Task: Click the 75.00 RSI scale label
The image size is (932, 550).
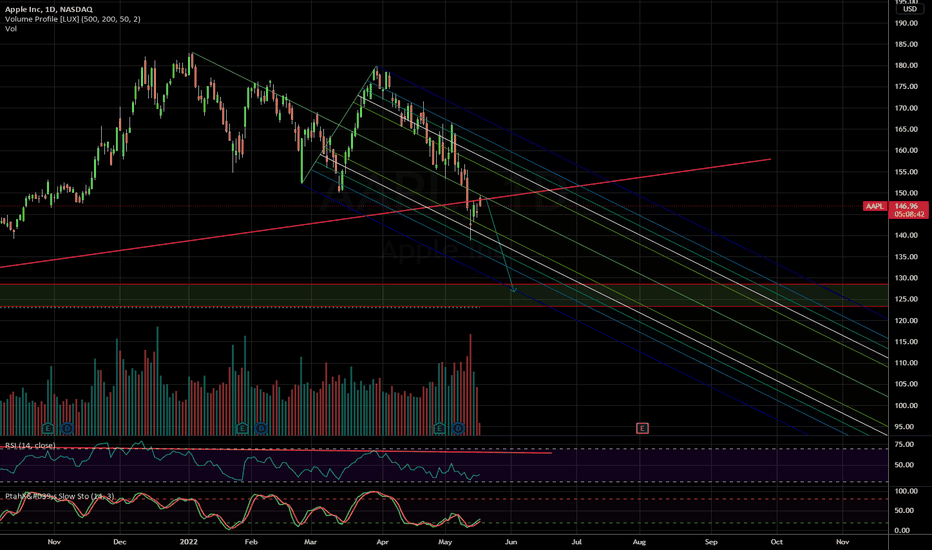Action: point(904,445)
